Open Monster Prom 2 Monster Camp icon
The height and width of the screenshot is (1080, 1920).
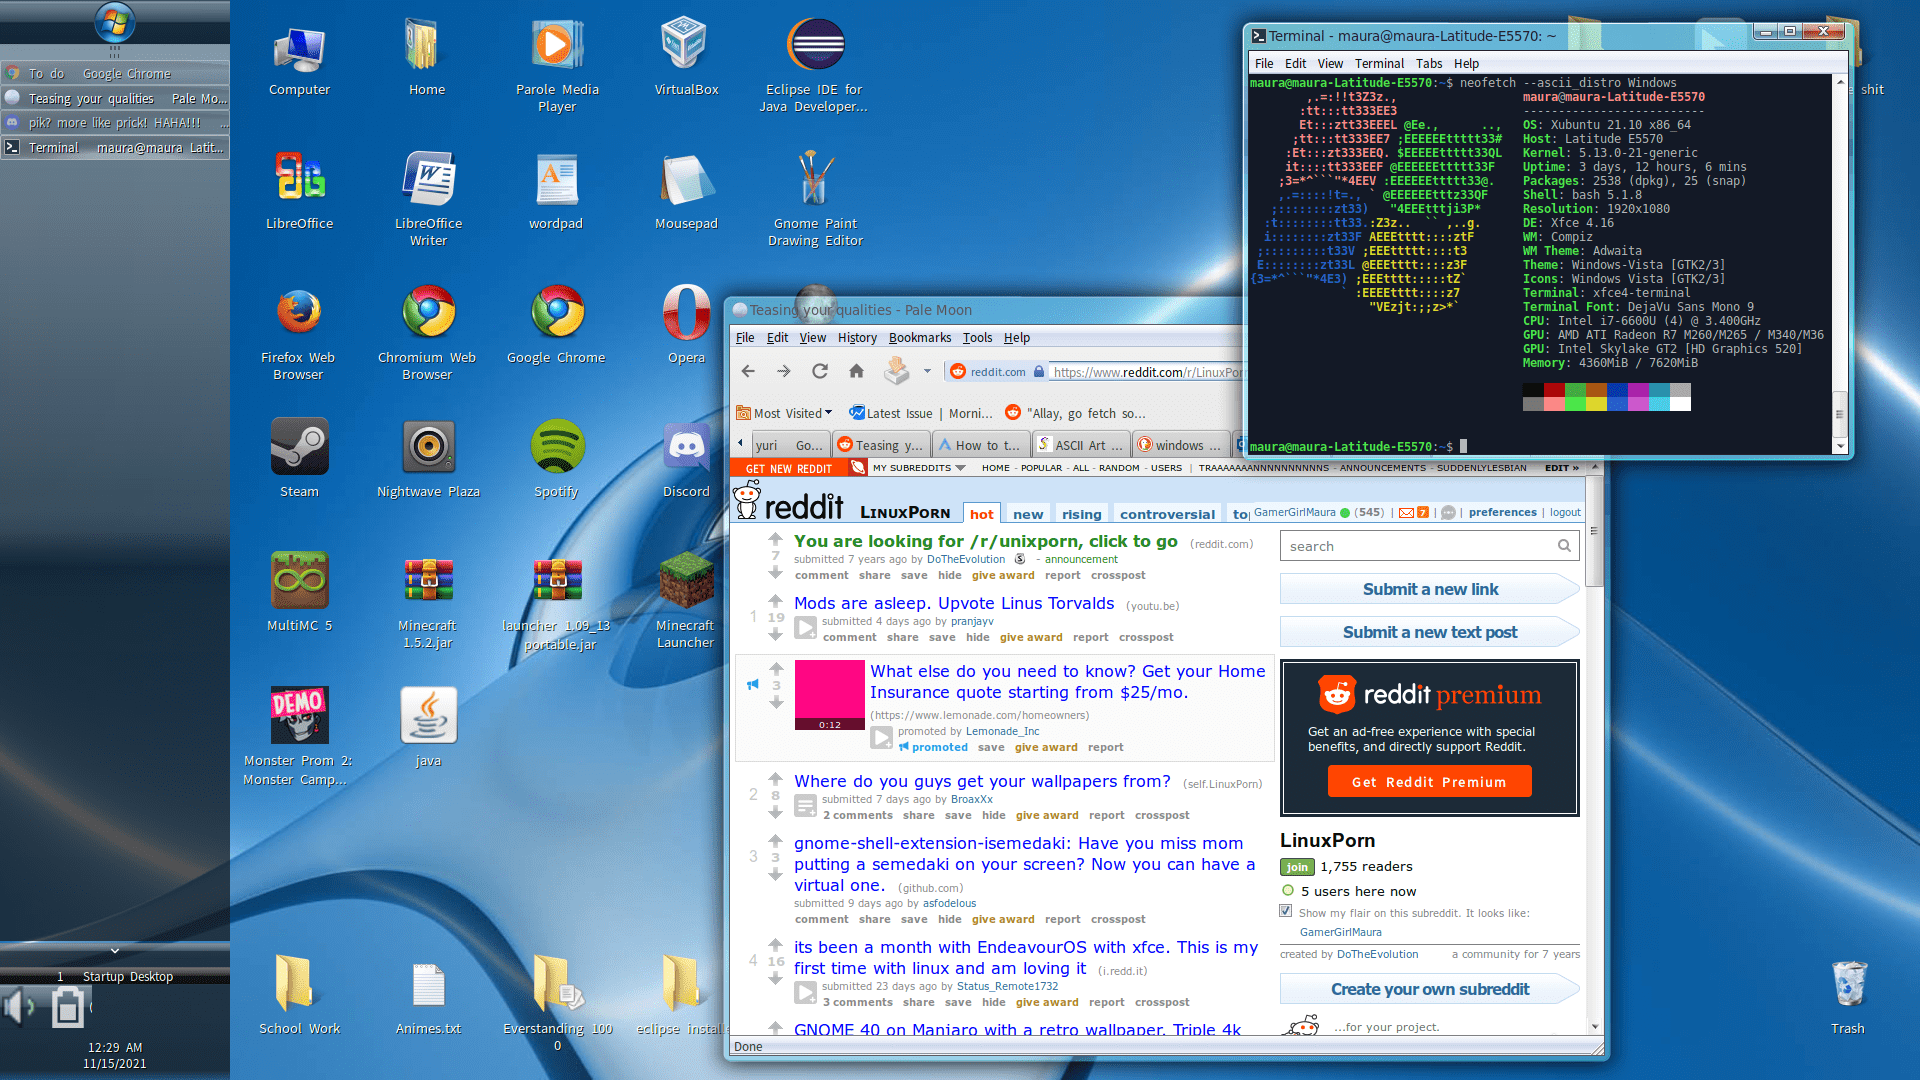(299, 715)
